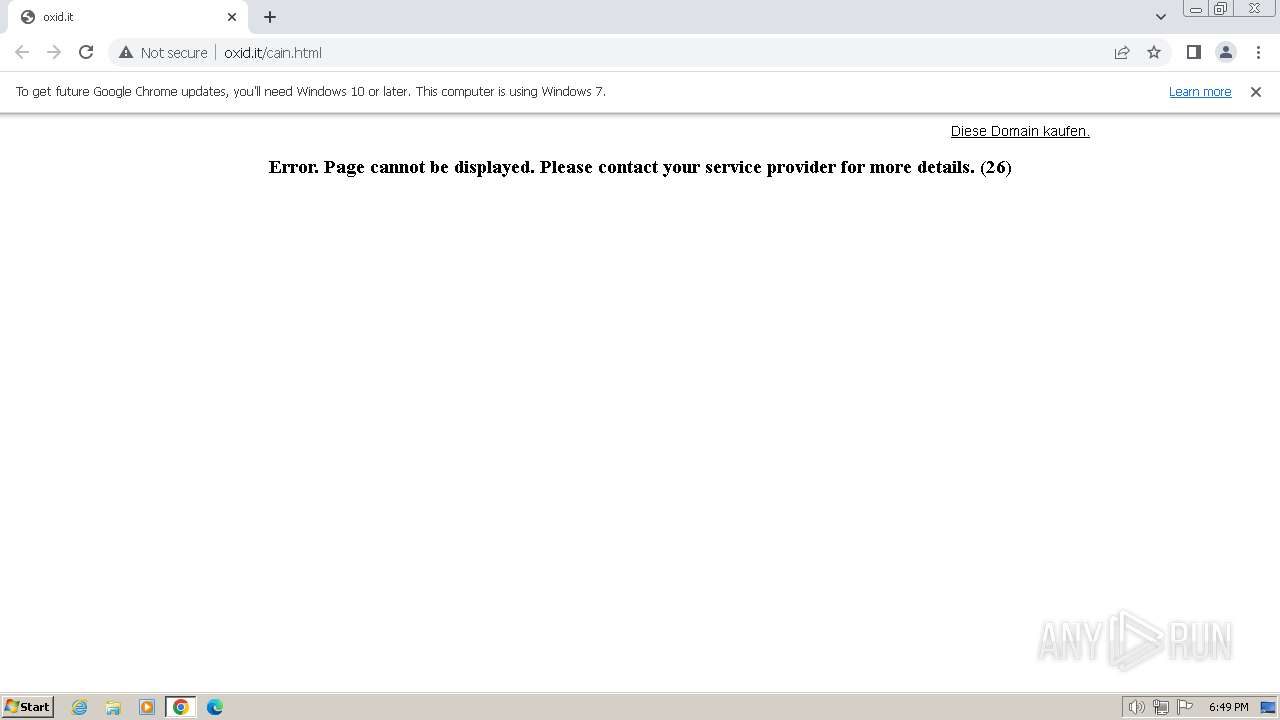Open the Not secure site information
The image size is (1280, 720).
pos(163,52)
